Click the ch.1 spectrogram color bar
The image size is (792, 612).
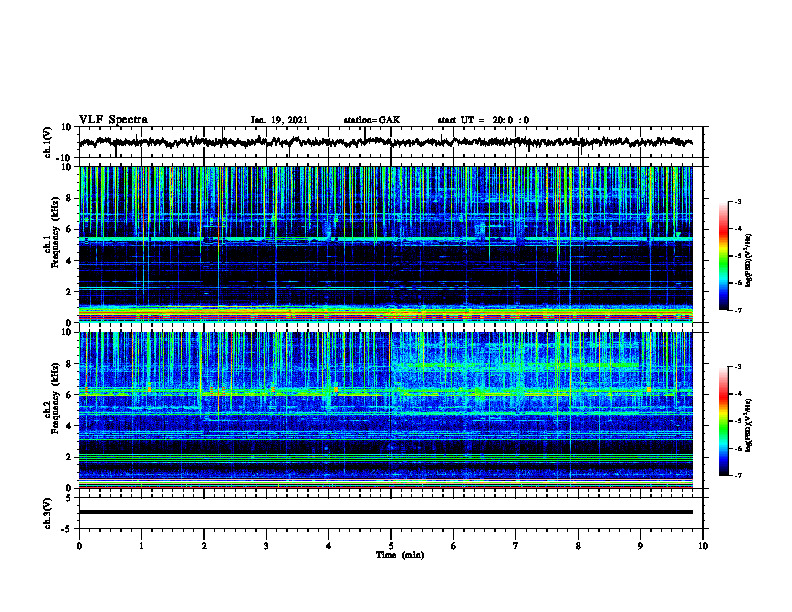tap(723, 256)
